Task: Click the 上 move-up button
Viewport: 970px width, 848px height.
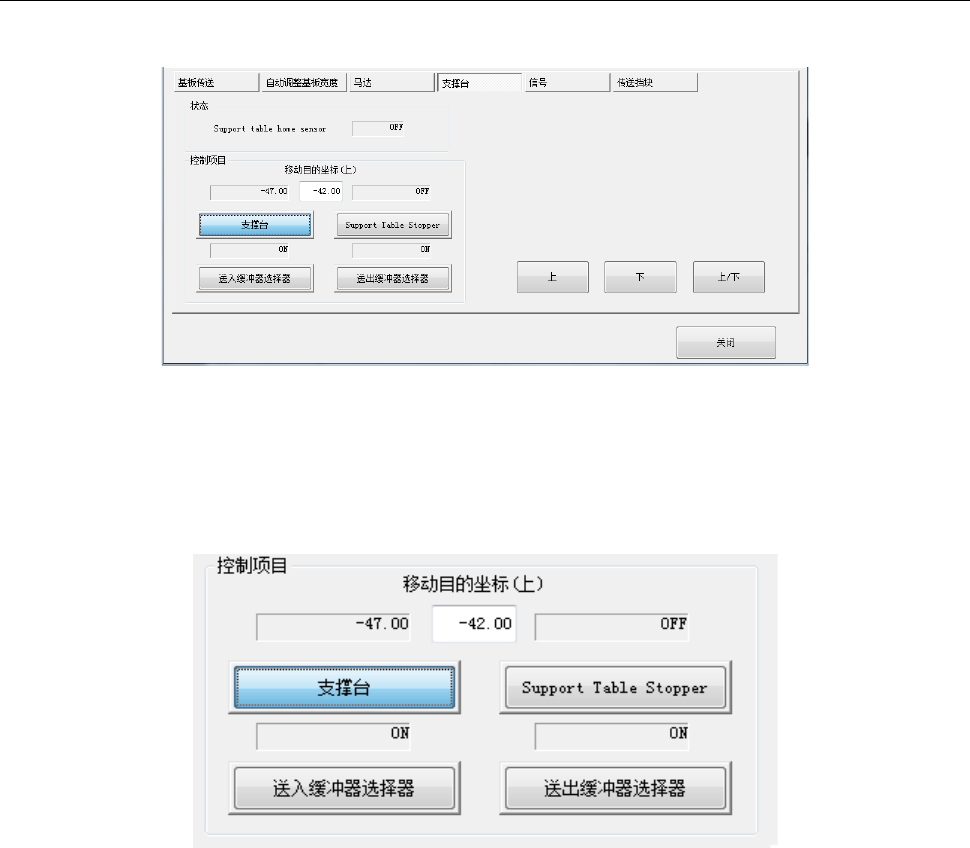Action: tap(552, 276)
